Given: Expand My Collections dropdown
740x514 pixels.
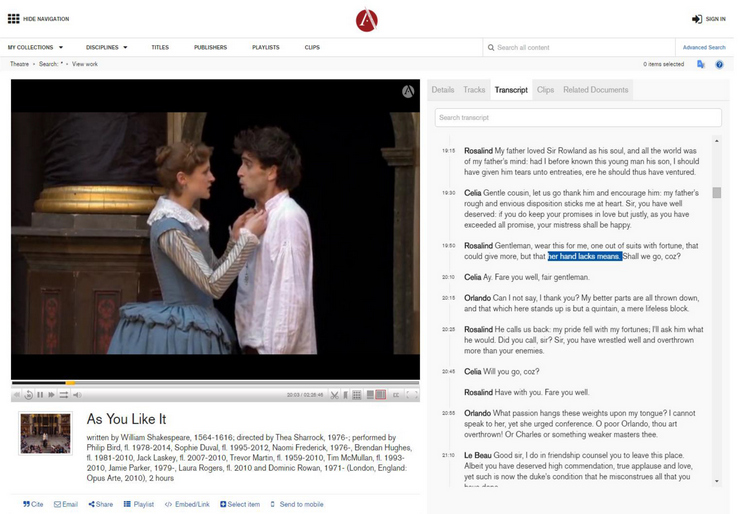Looking at the screenshot, I should tap(35, 47).
